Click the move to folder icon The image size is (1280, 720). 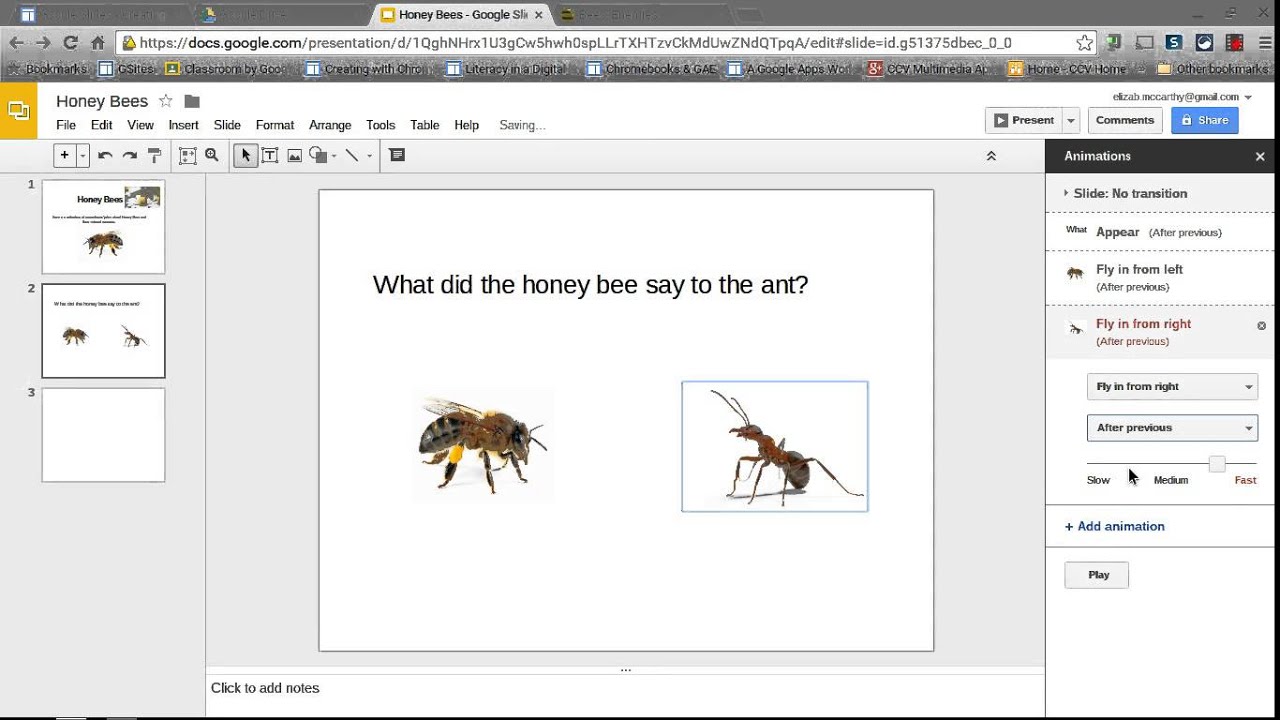tap(192, 101)
